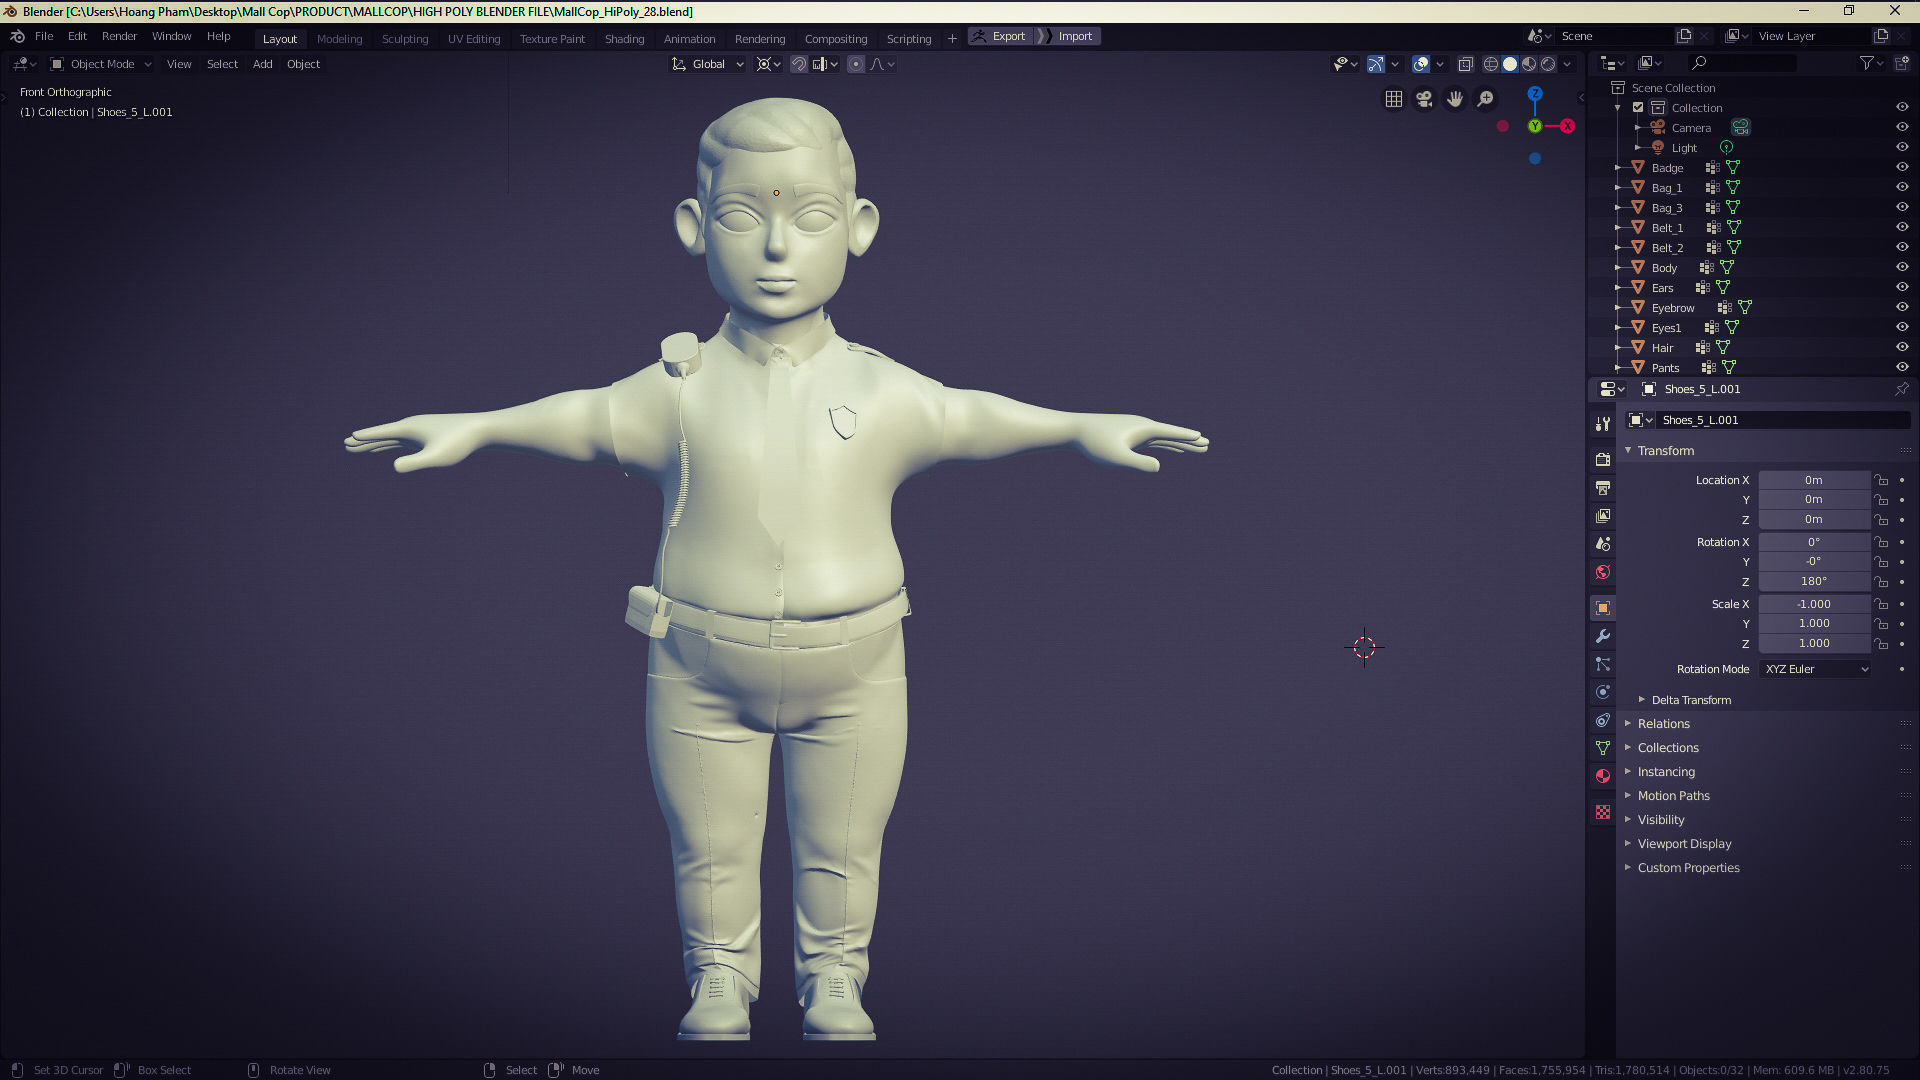Hide the Body object in outliner
The width and height of the screenshot is (1920, 1080).
(x=1902, y=267)
